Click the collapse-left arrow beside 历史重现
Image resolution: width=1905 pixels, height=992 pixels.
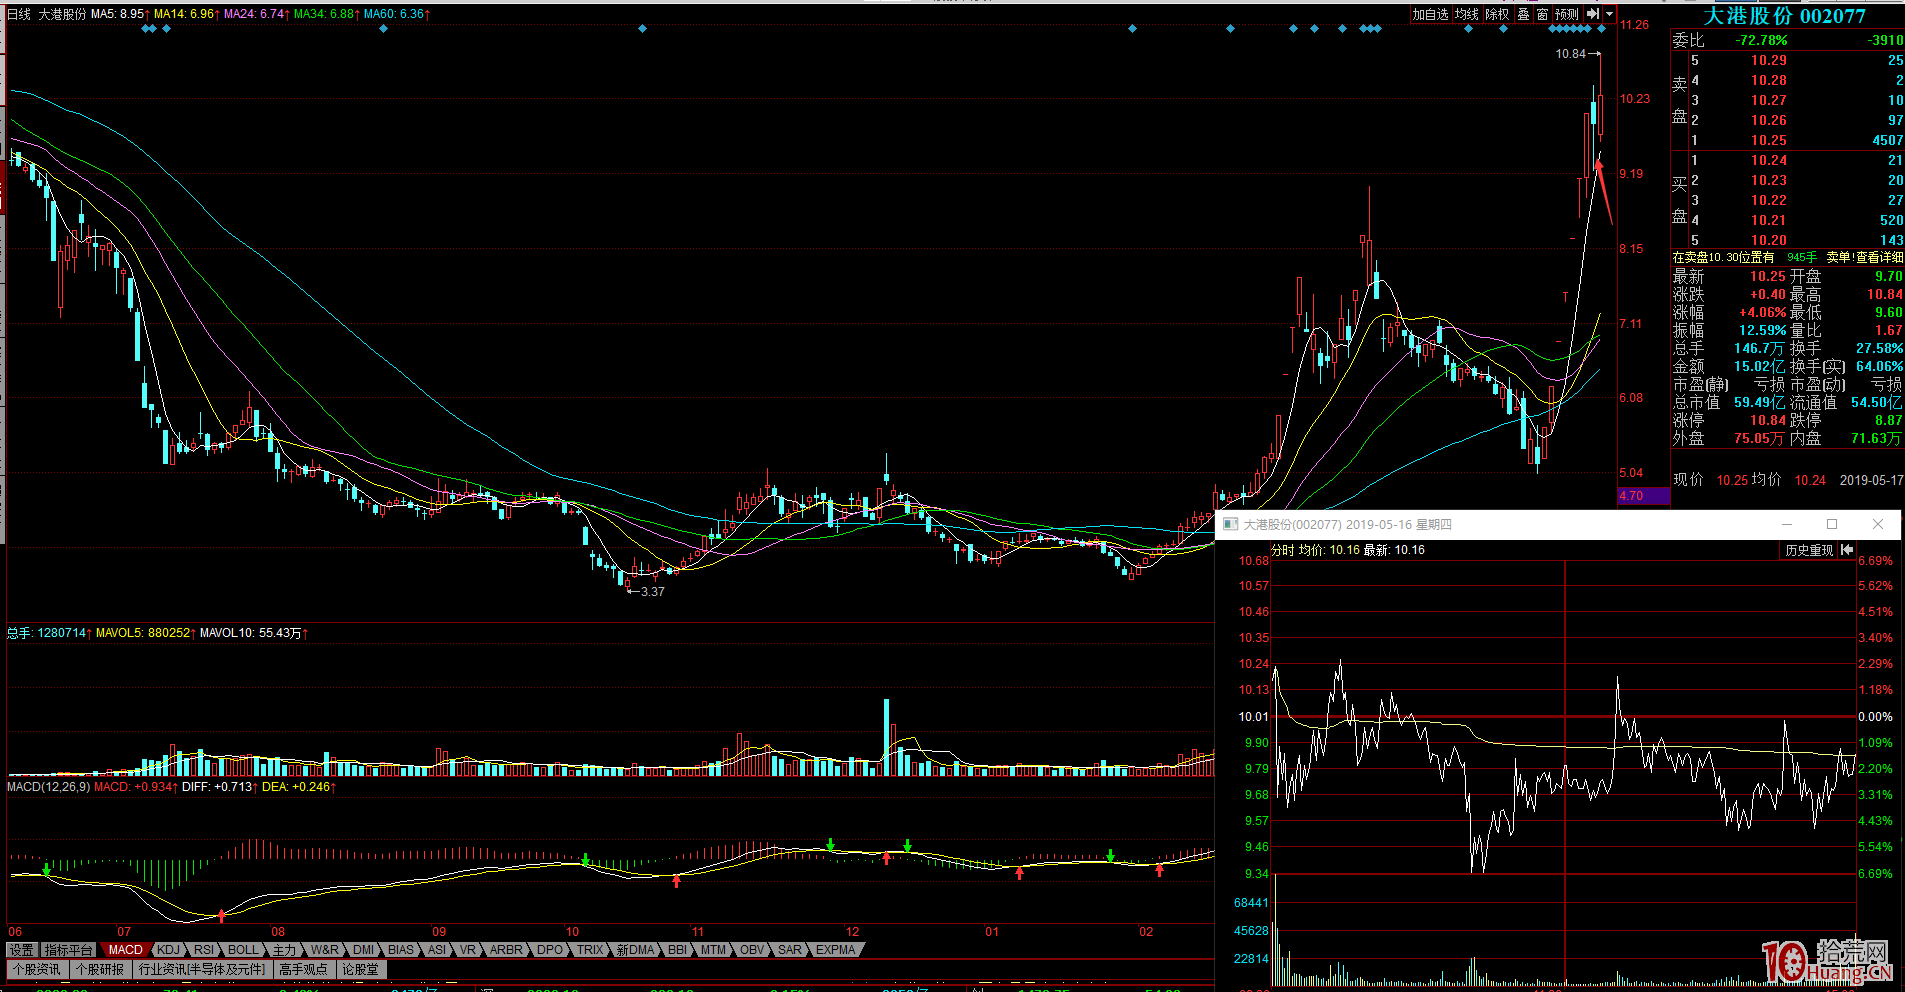1846,550
